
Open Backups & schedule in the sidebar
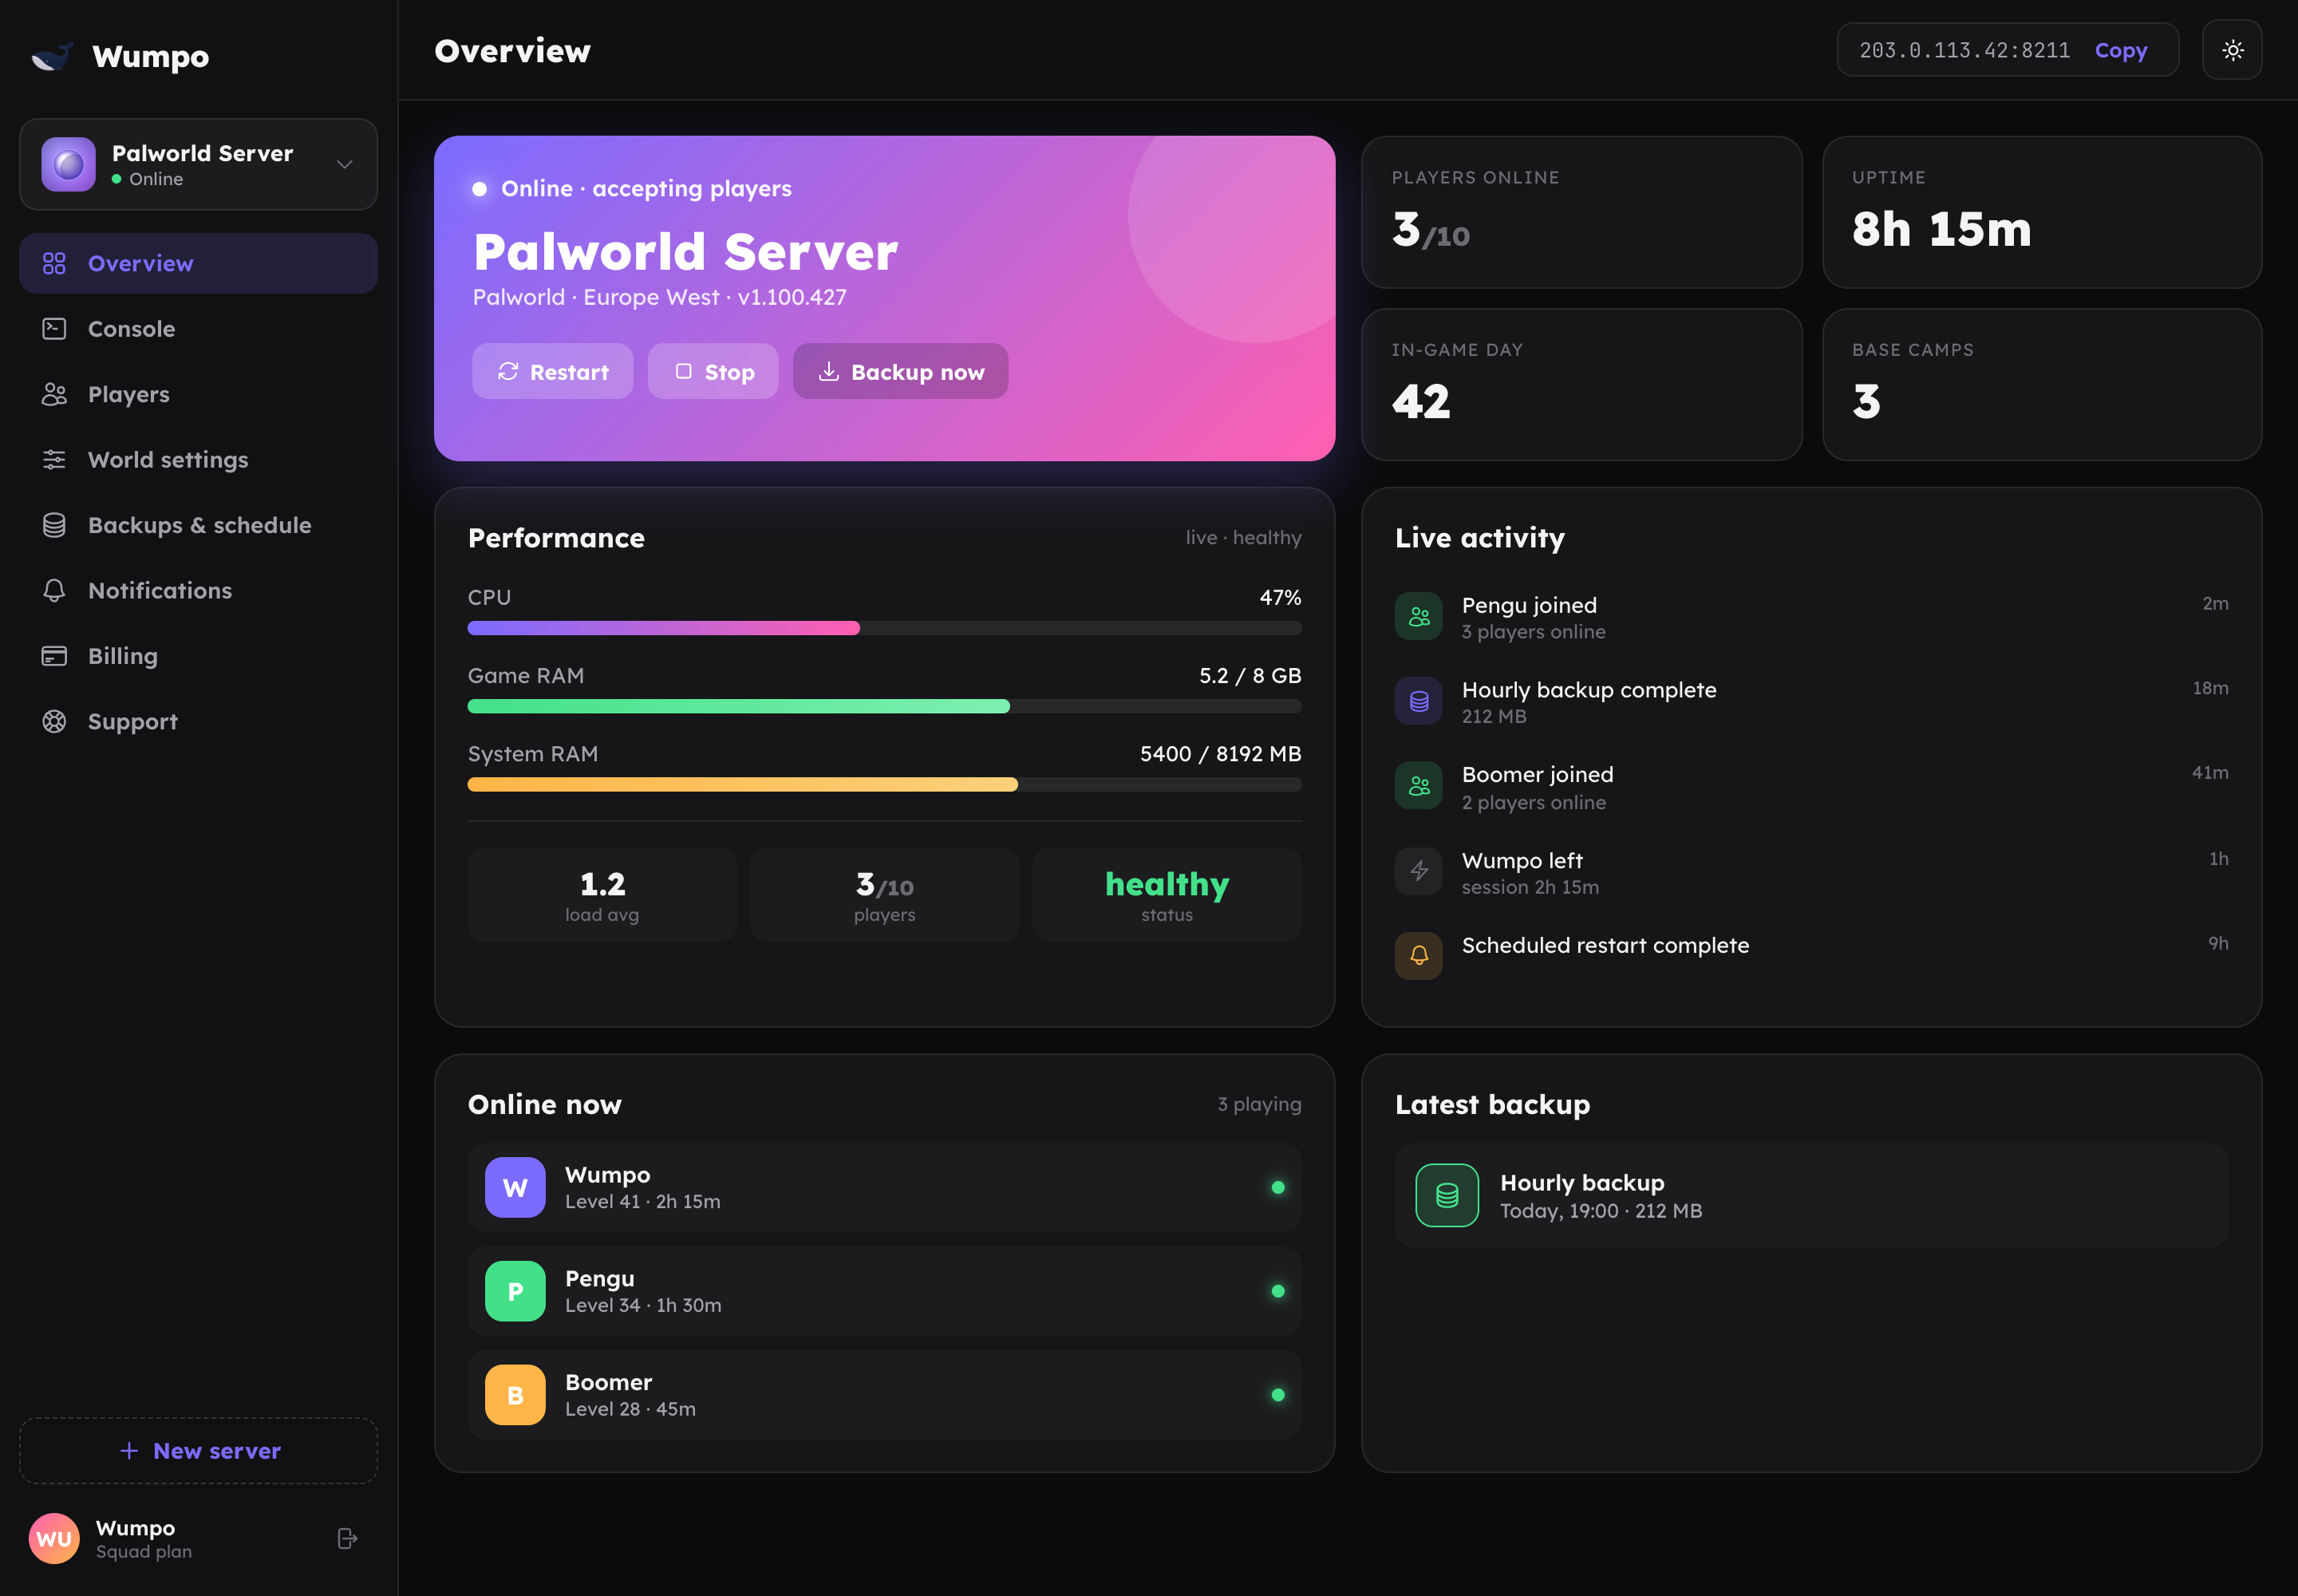pyautogui.click(x=198, y=525)
